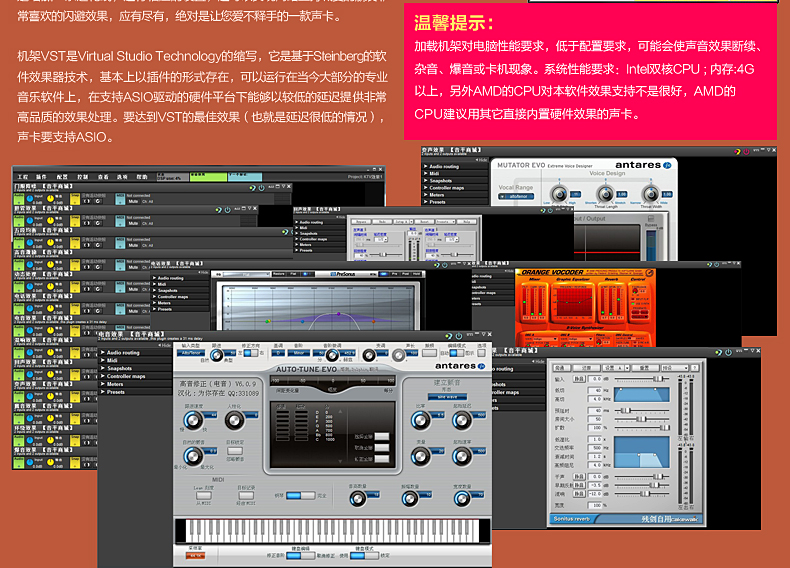The width and height of the screenshot is (790, 568).
Task: Open the last menu in the rack menu bar
Action: point(142,177)
